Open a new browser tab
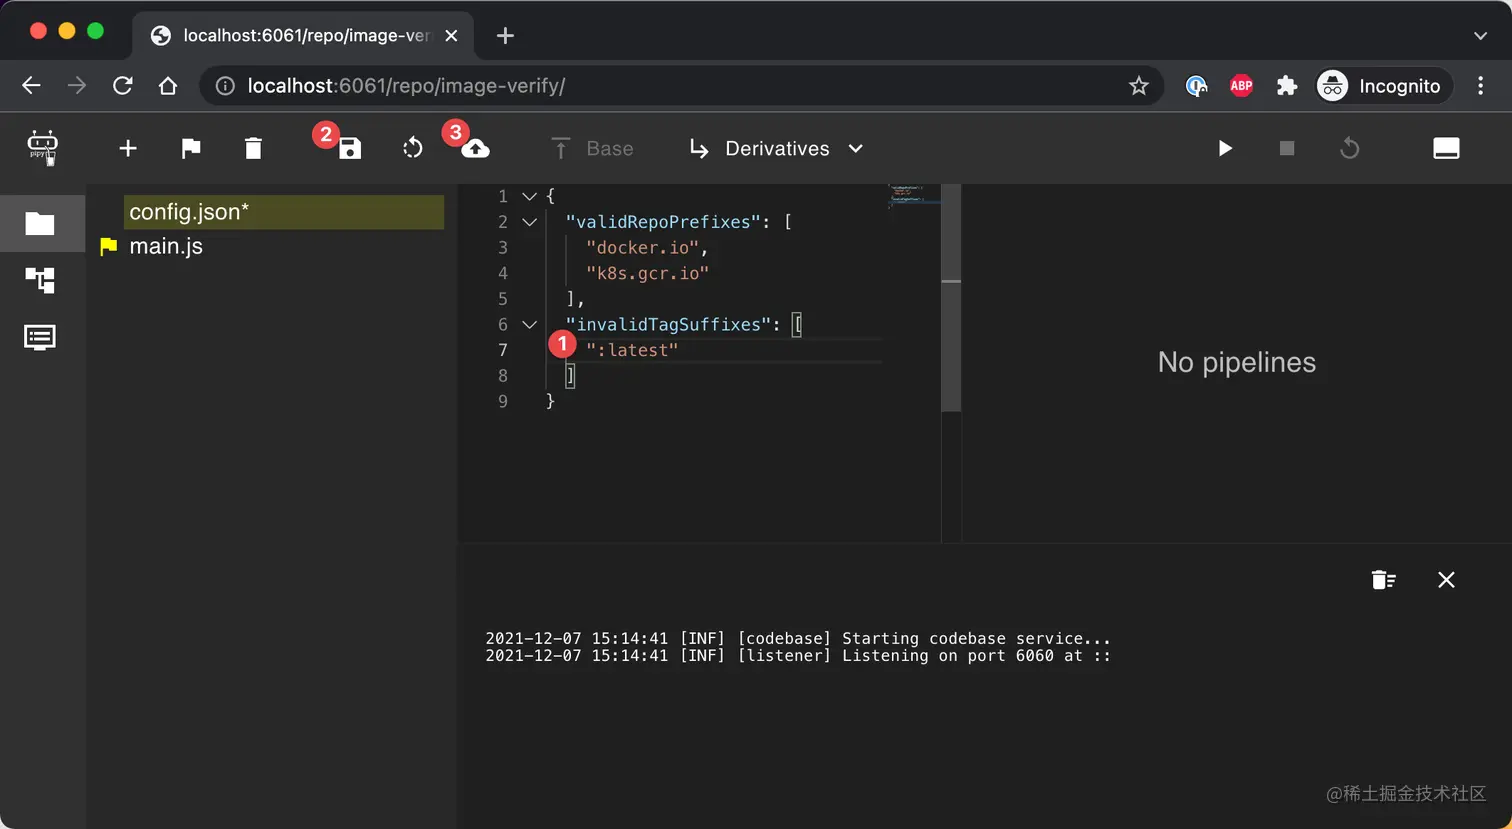 pos(505,35)
